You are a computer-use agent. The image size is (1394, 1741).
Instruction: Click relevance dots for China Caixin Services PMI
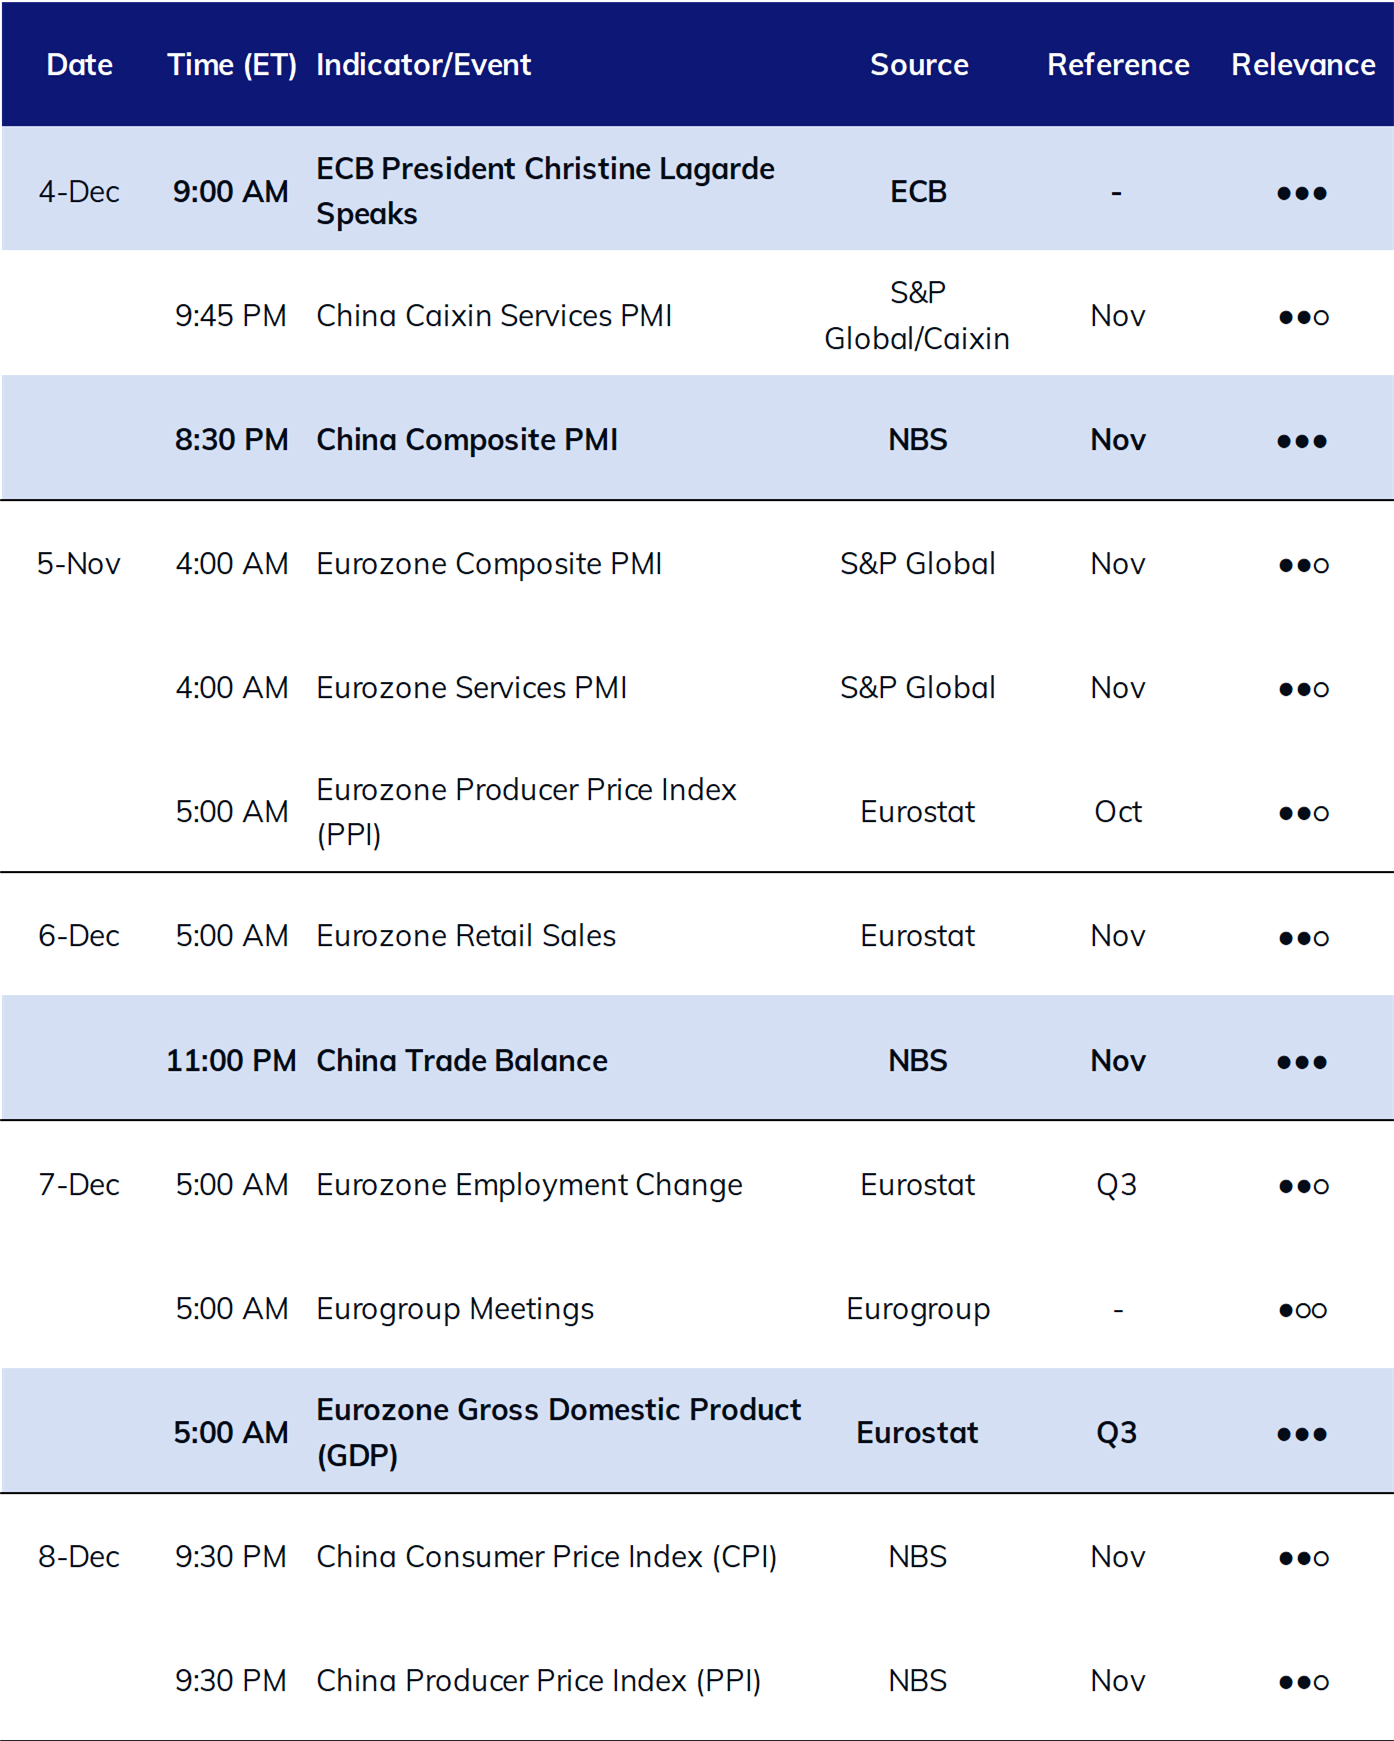click(x=1303, y=317)
